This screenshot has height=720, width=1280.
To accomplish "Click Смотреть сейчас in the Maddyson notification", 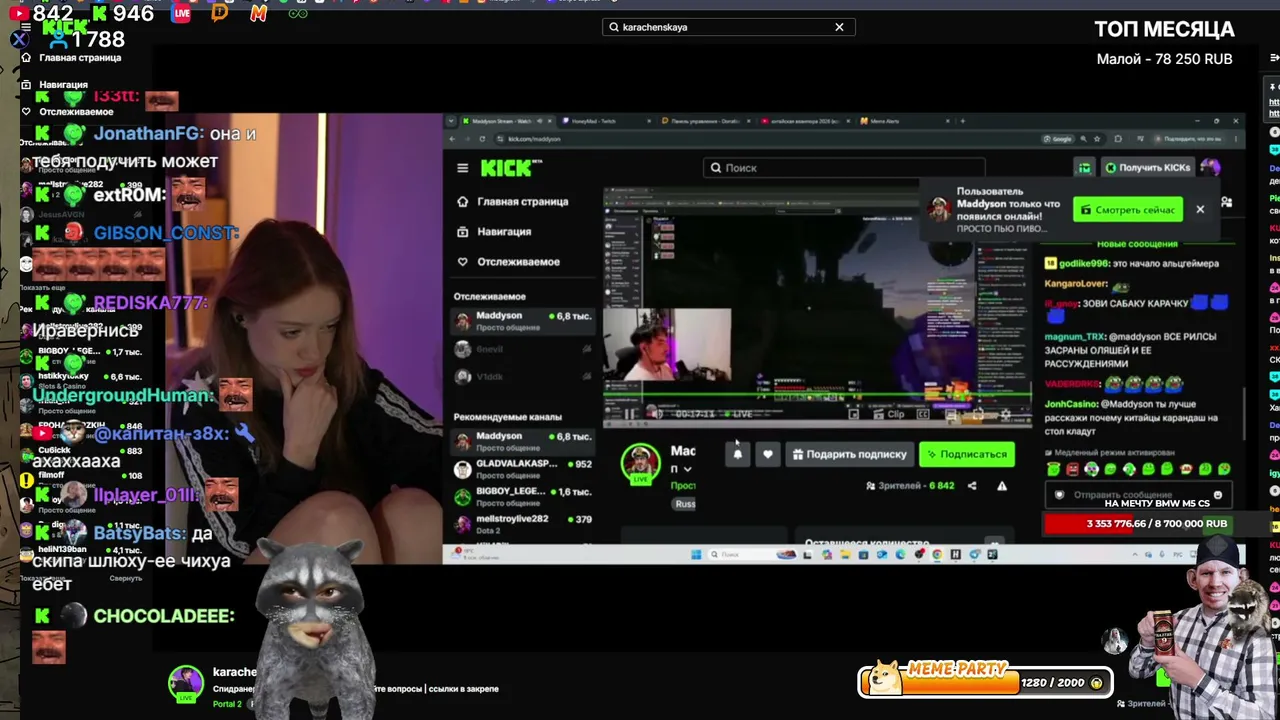I will click(x=1127, y=210).
